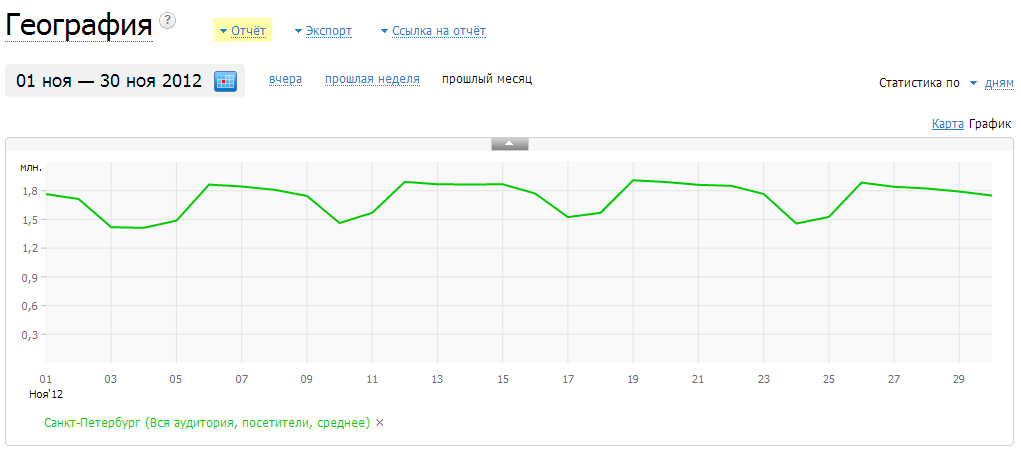Click the 1,8 y-axis label
This screenshot has width=1021, height=449.
pos(31,191)
